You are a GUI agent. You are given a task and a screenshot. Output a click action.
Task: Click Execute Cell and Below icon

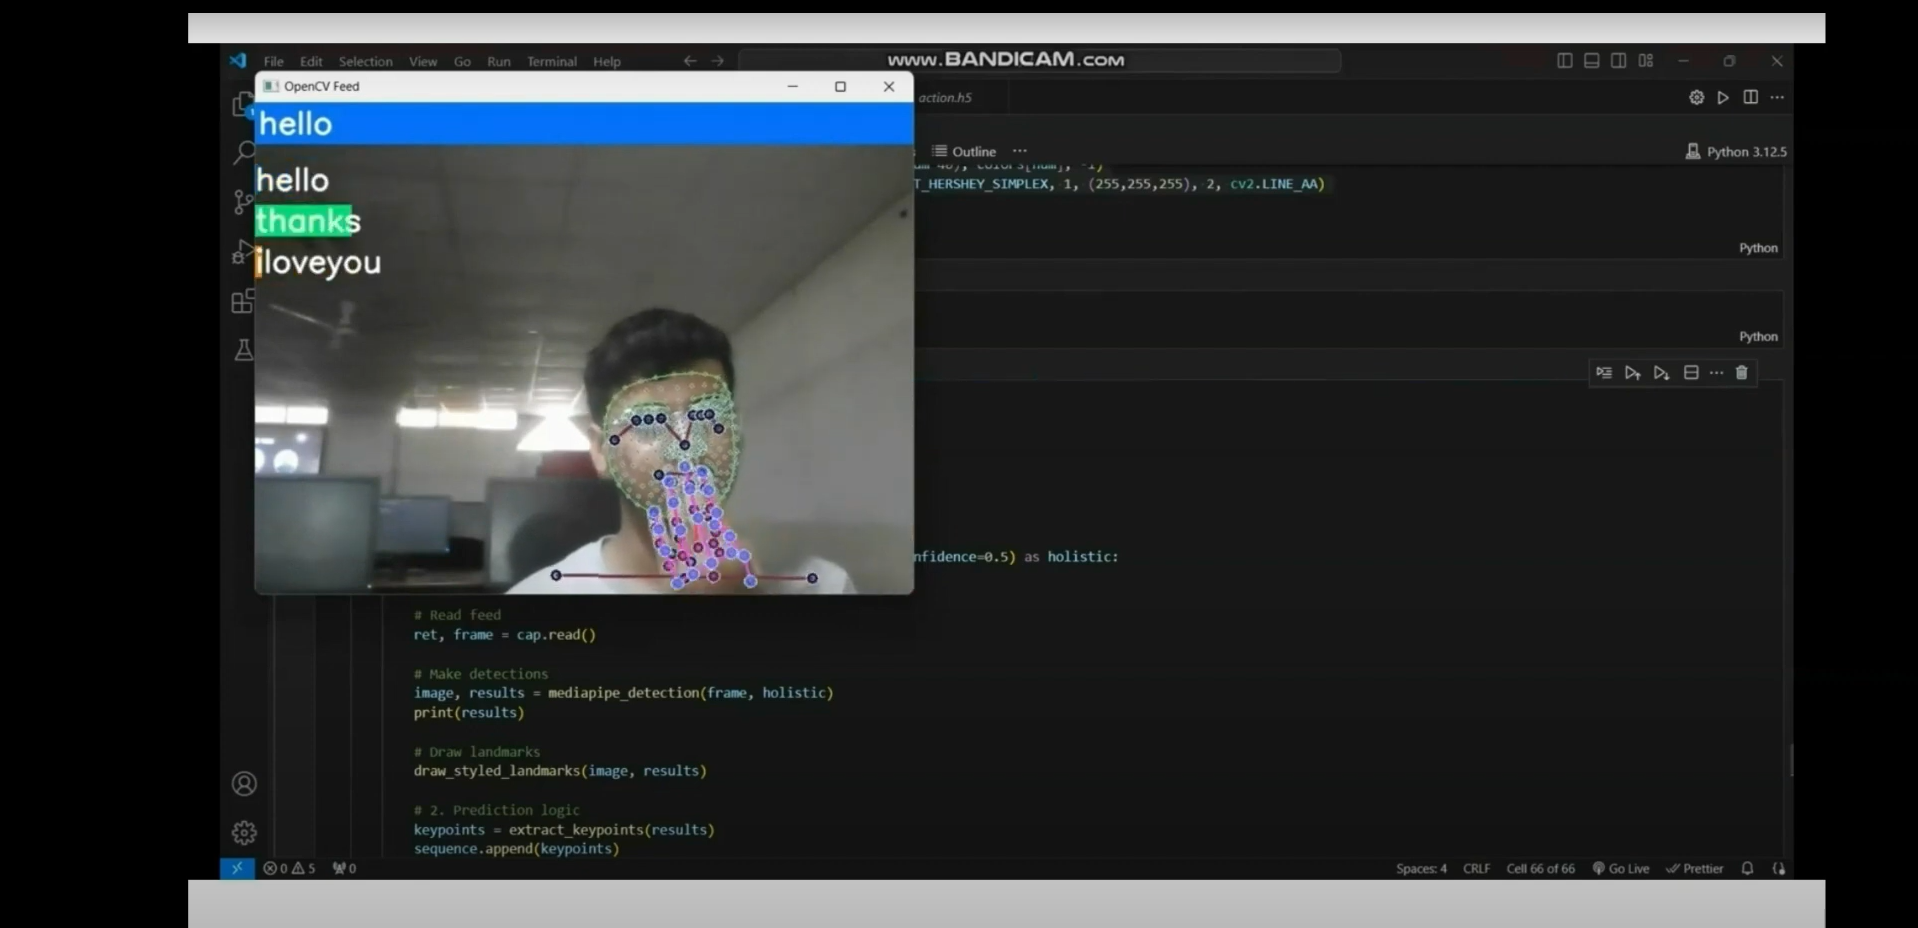click(1661, 373)
